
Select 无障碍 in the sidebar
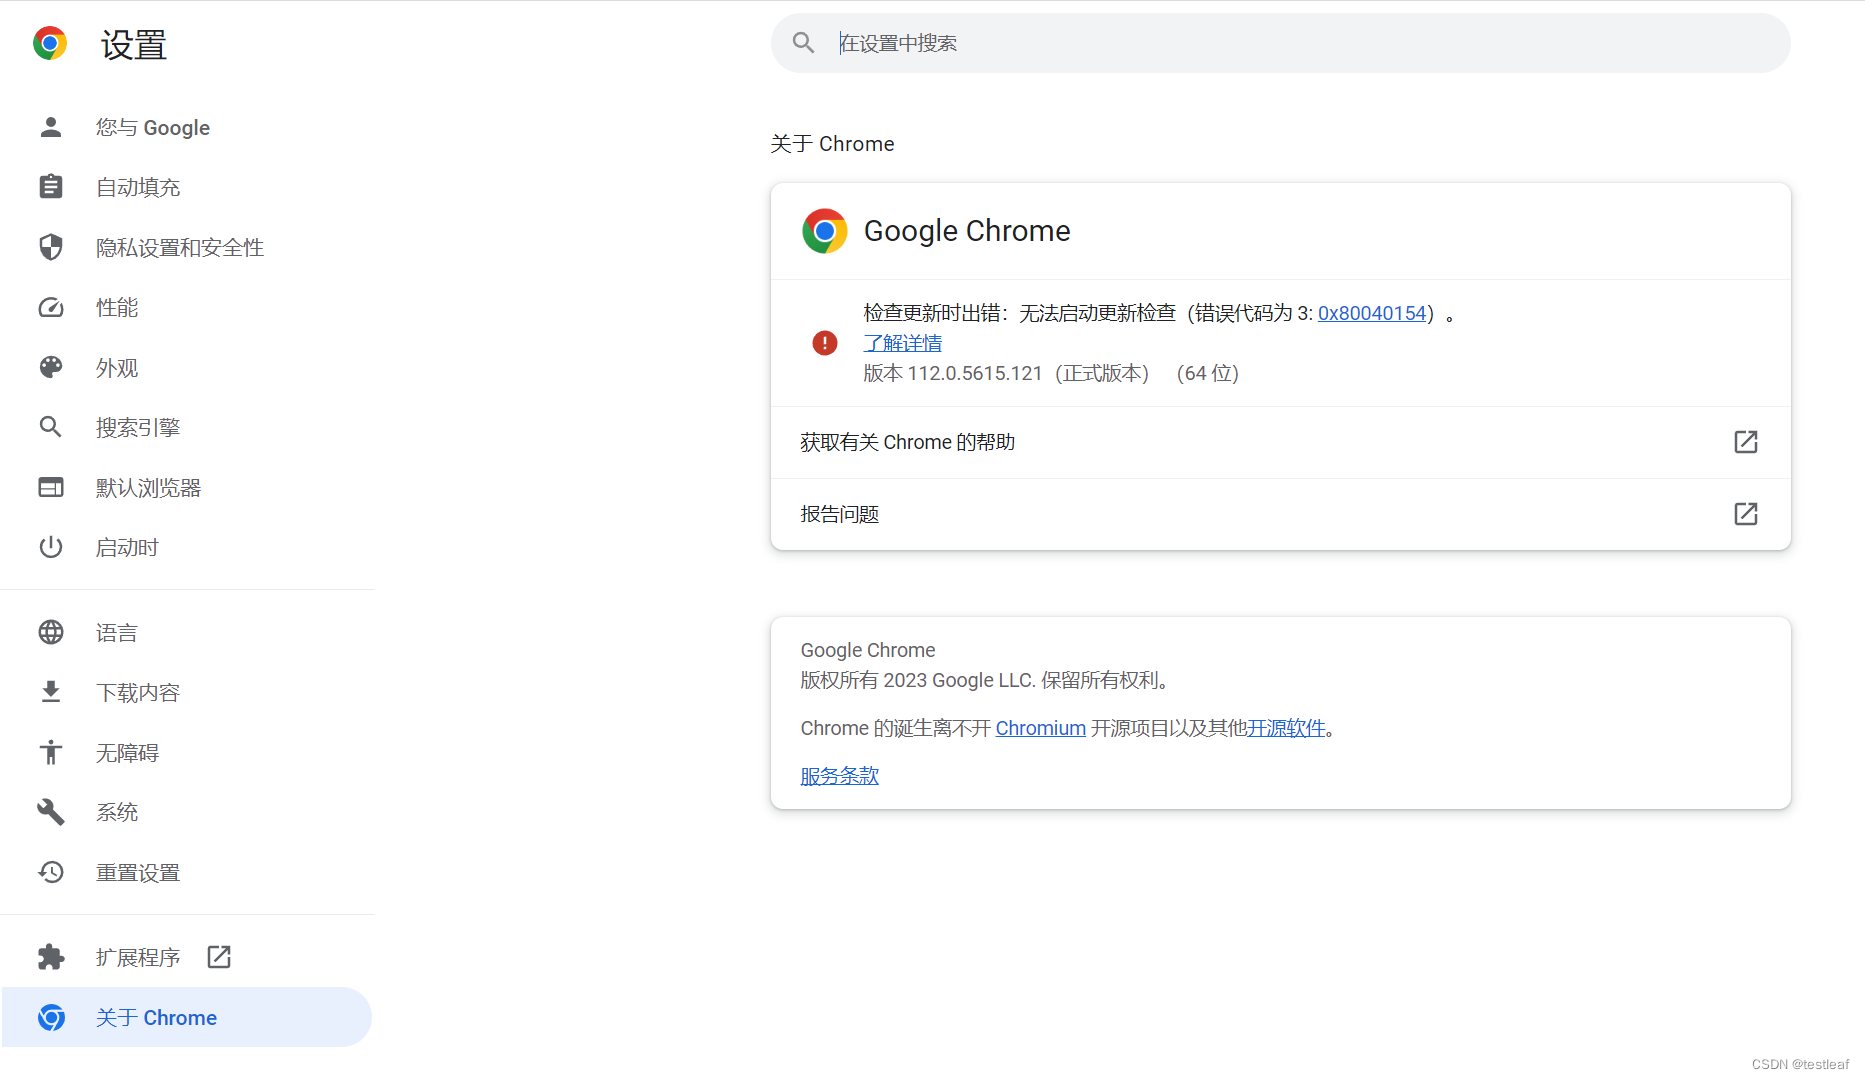[188, 752]
